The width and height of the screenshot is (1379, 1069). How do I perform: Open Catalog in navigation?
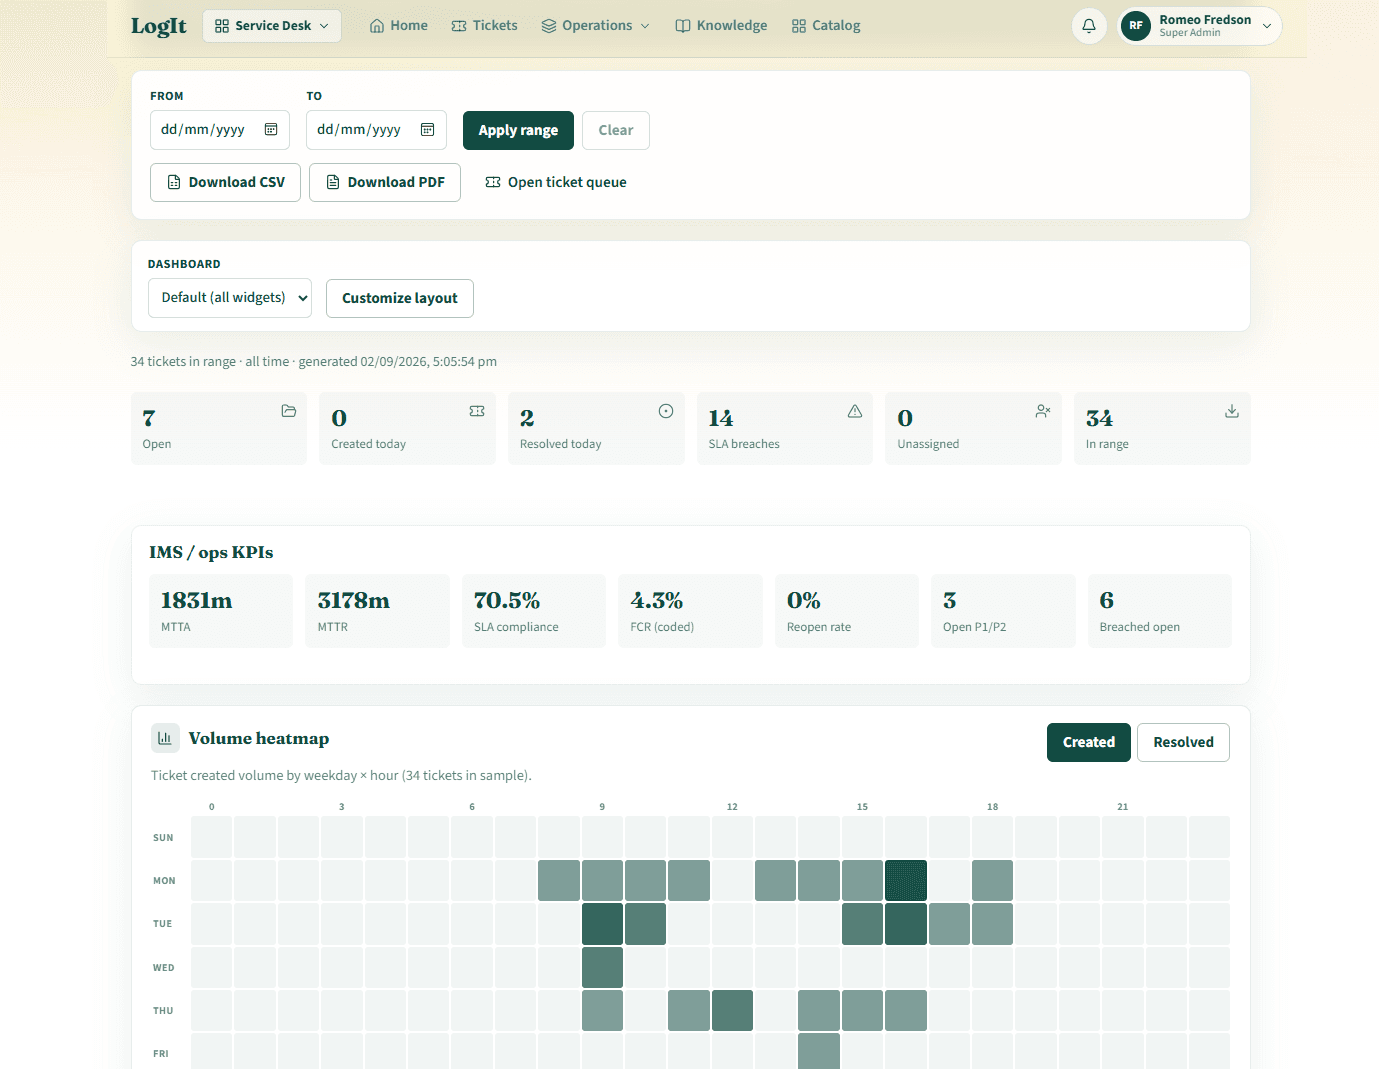(x=826, y=26)
